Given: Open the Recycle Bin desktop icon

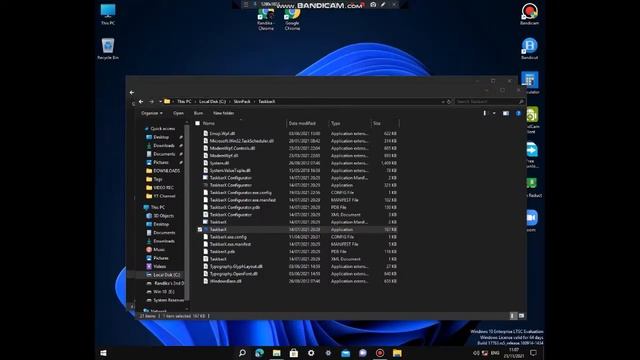Looking at the screenshot, I should click(x=108, y=49).
